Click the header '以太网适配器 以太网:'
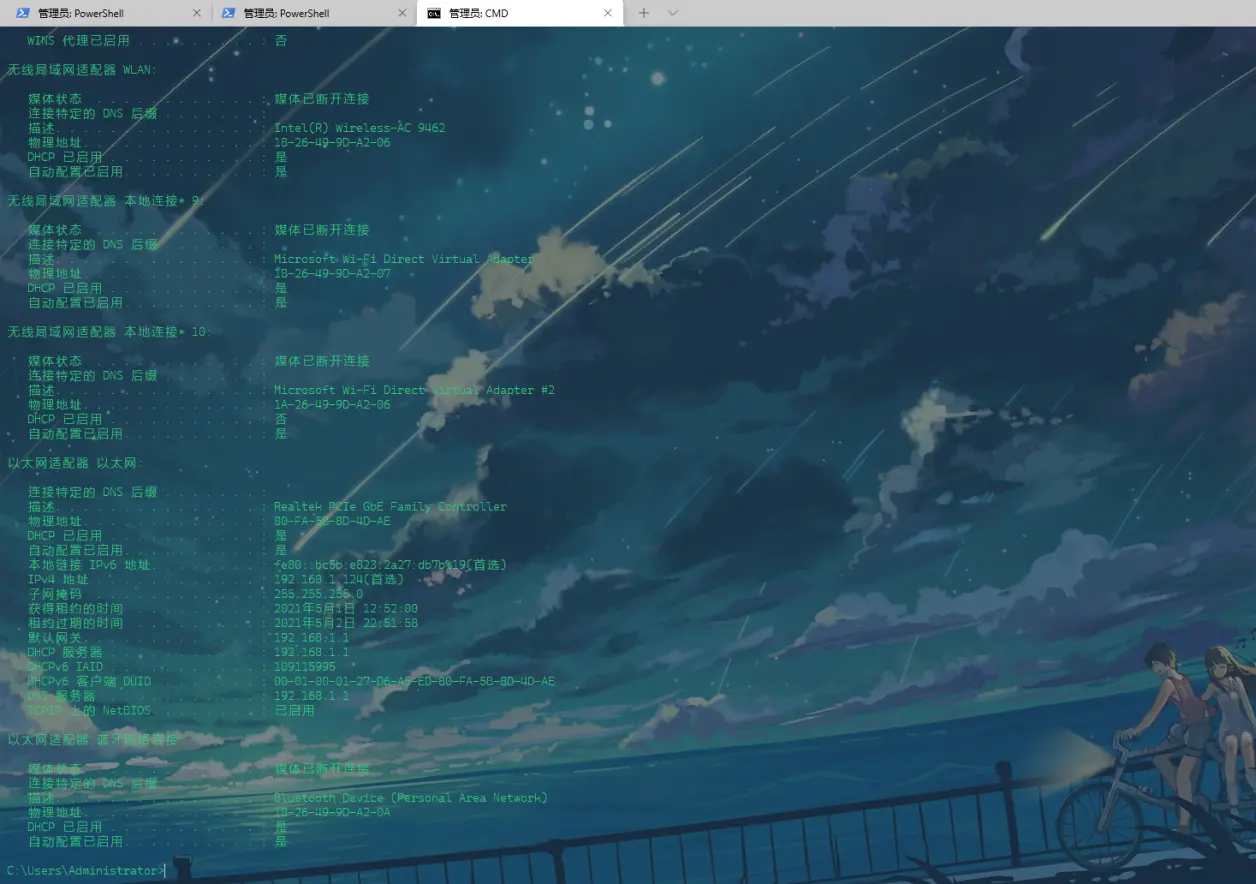The height and width of the screenshot is (884, 1256). [x=75, y=463]
